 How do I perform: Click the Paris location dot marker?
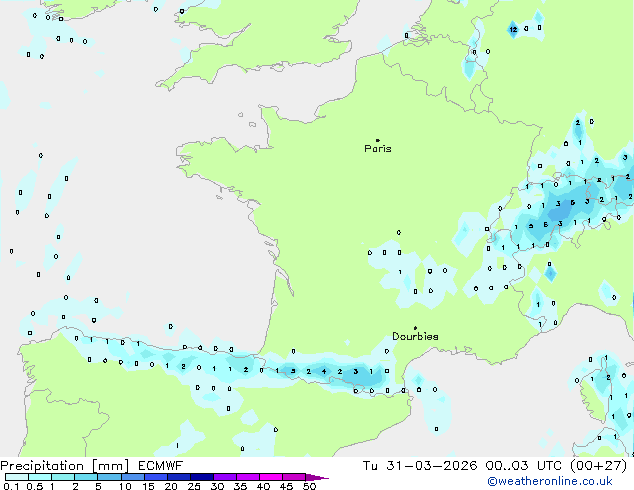[378, 140]
